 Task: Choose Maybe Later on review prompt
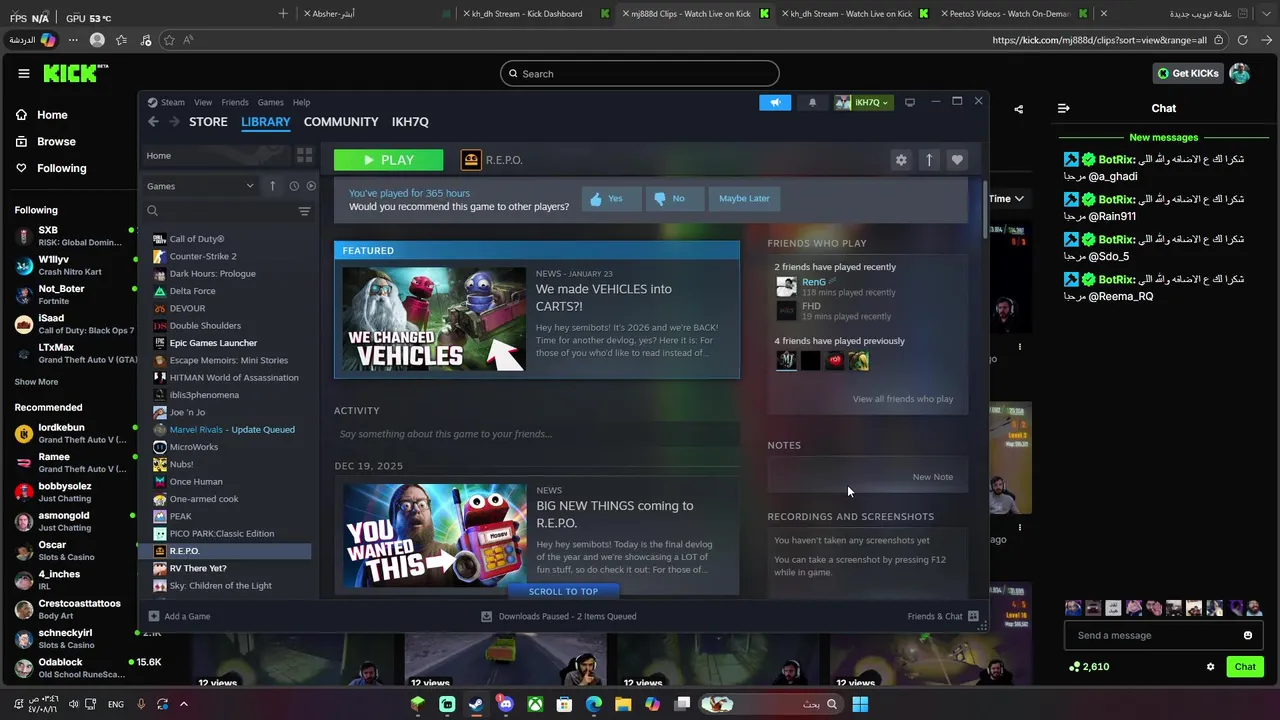click(x=745, y=198)
